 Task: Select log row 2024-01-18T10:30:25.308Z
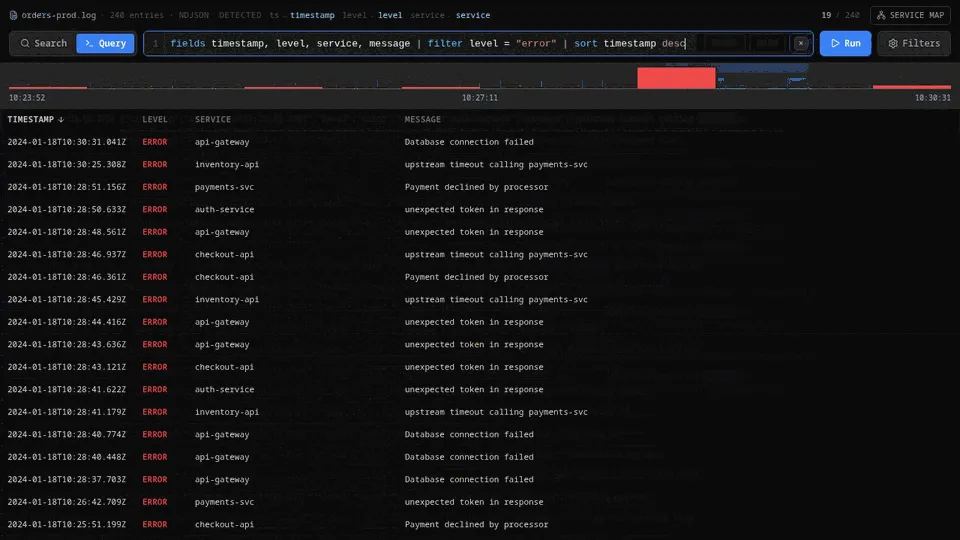point(480,165)
